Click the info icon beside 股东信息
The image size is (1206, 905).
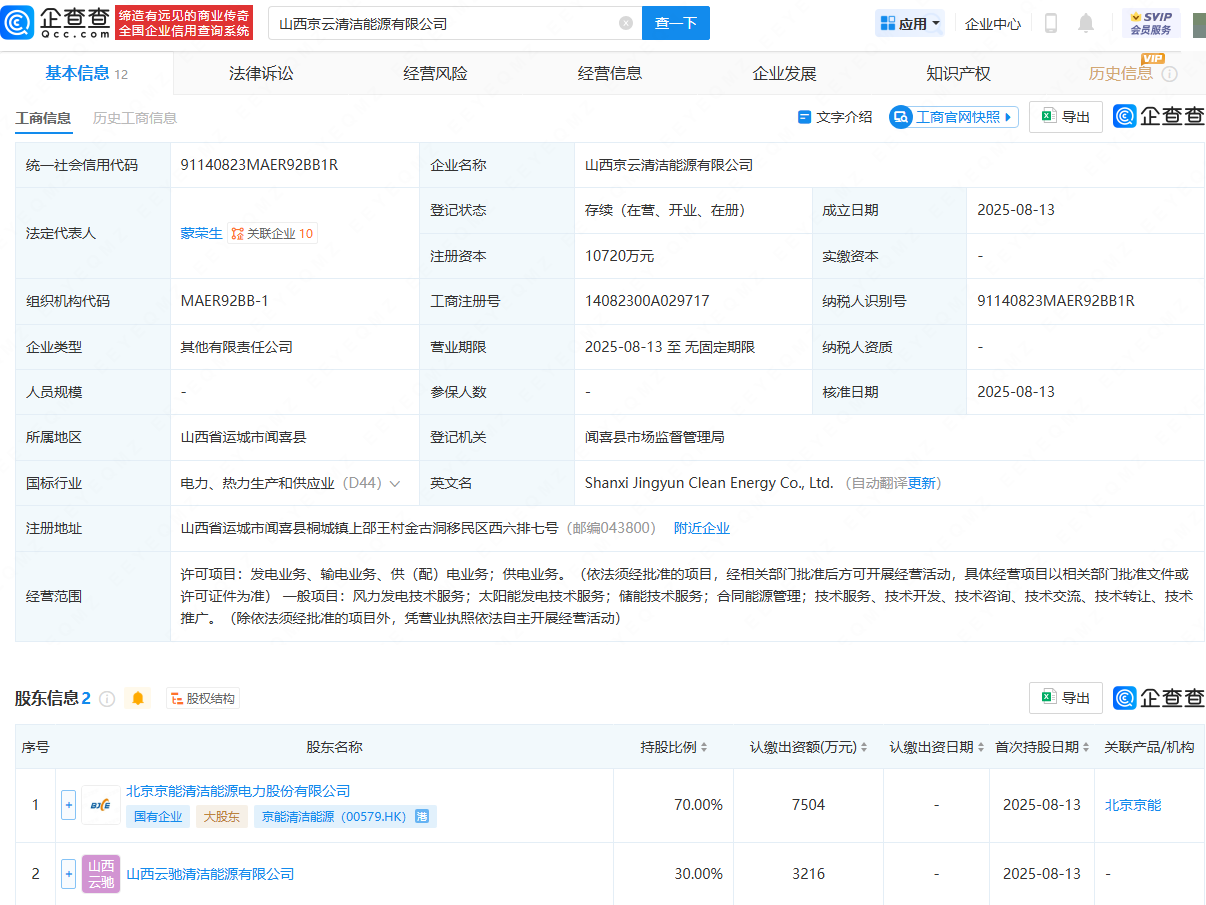click(107, 698)
